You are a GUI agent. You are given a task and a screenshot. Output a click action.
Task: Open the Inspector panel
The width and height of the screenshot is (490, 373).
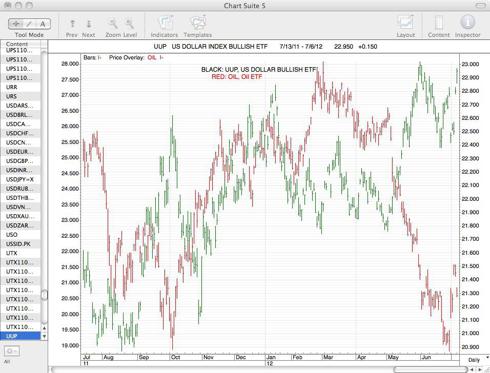(468, 27)
